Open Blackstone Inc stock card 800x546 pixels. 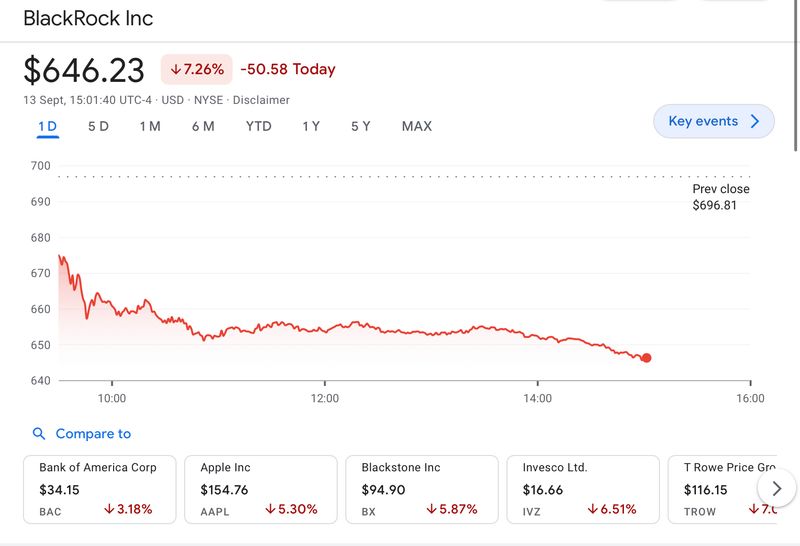(x=423, y=489)
